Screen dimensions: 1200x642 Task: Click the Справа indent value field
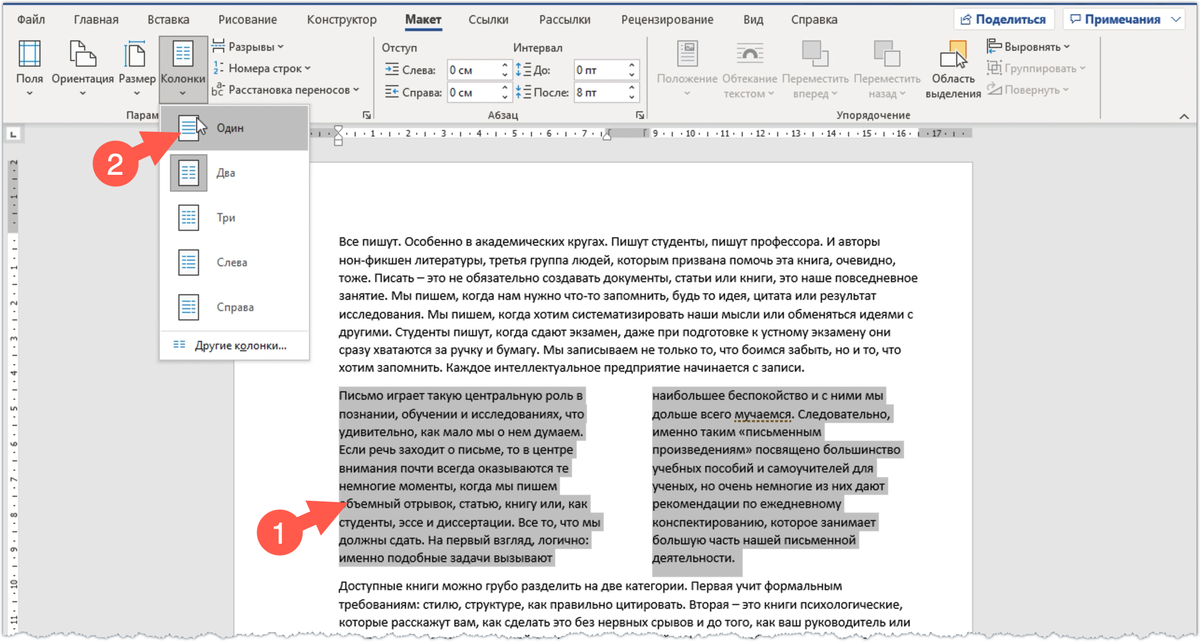click(473, 93)
